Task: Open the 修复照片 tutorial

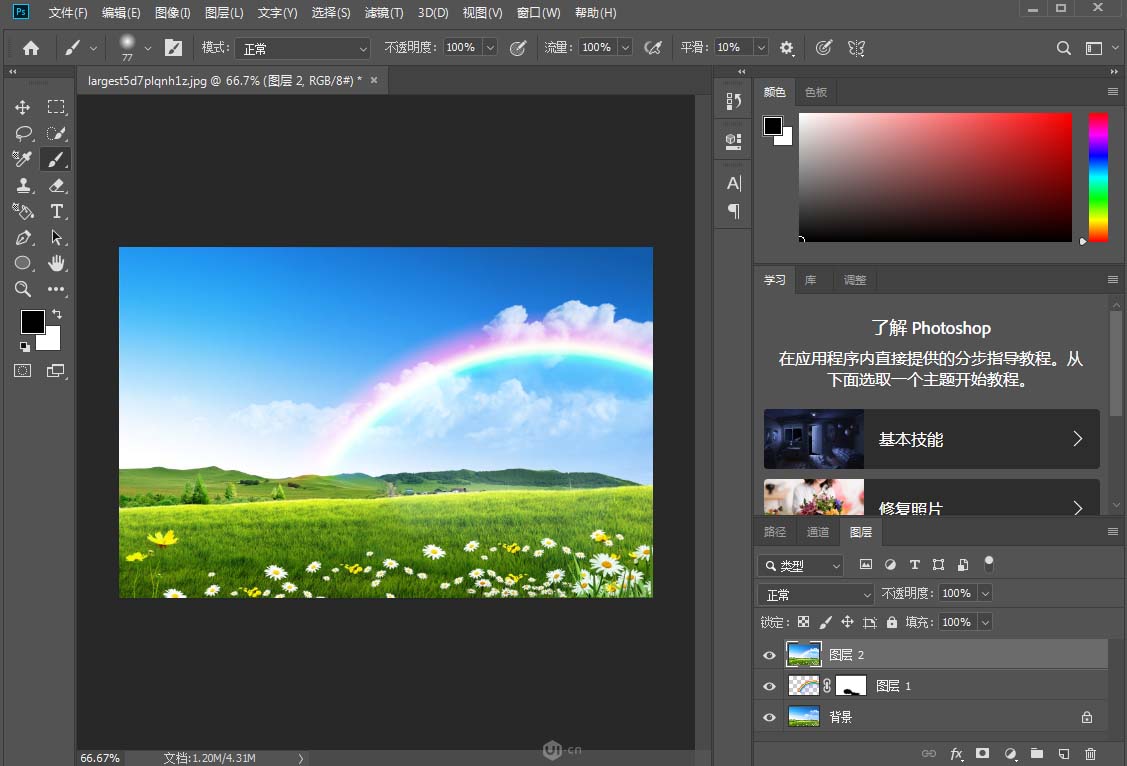Action: (x=932, y=497)
